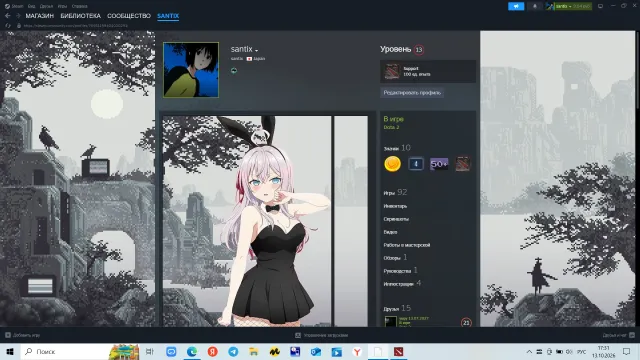Select the badge icon showing number 4
Screen dimensions: 640x360
pos(416,164)
